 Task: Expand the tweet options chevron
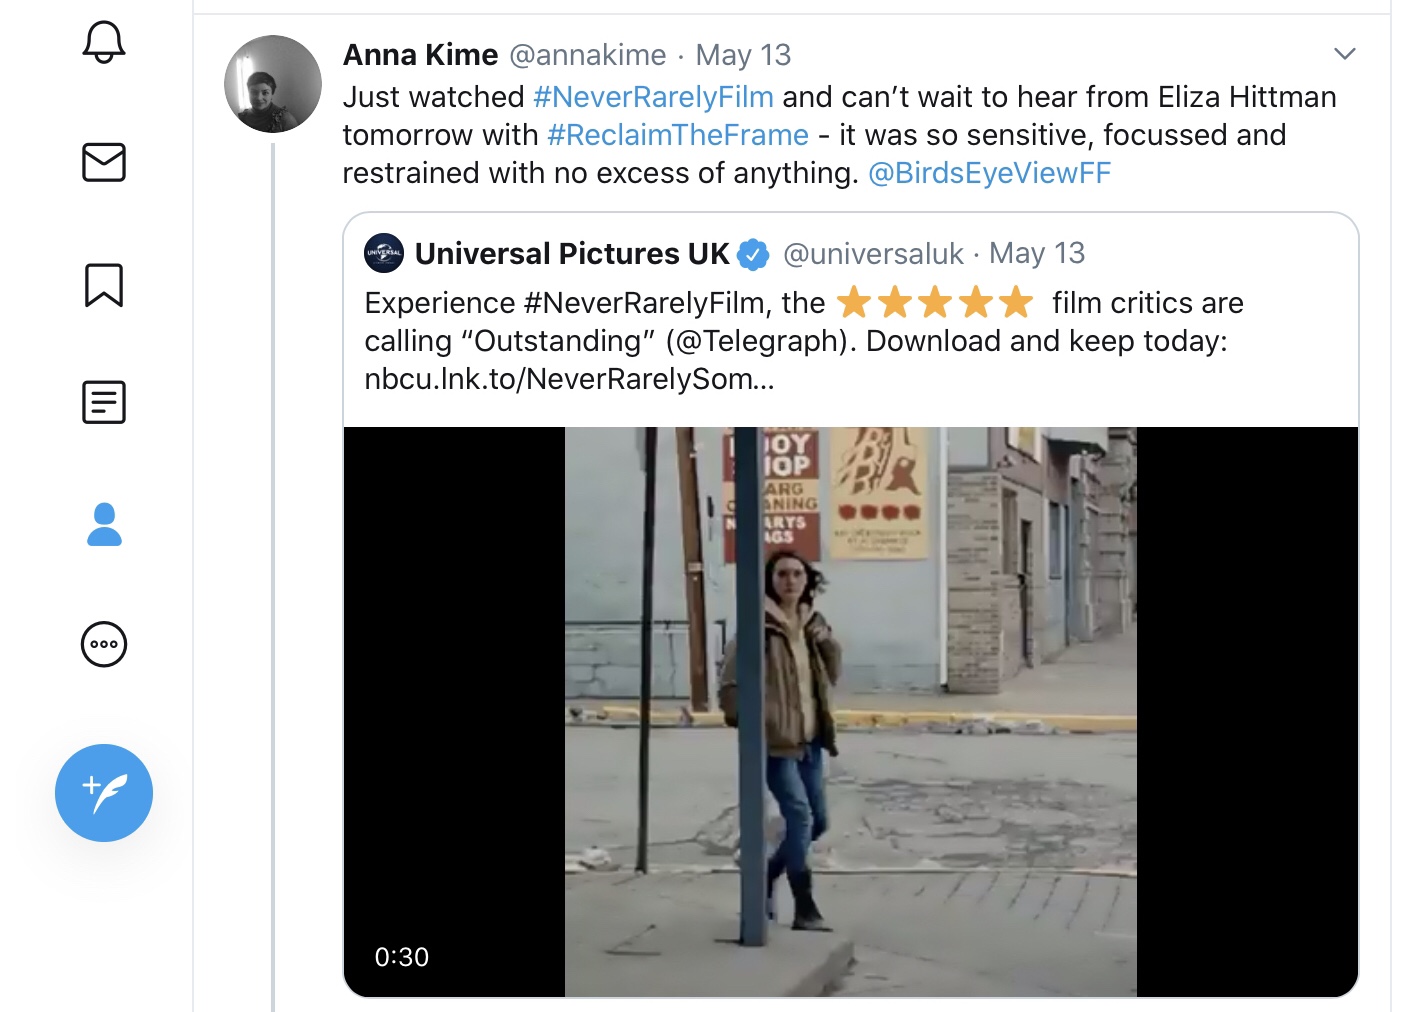[x=1345, y=54]
